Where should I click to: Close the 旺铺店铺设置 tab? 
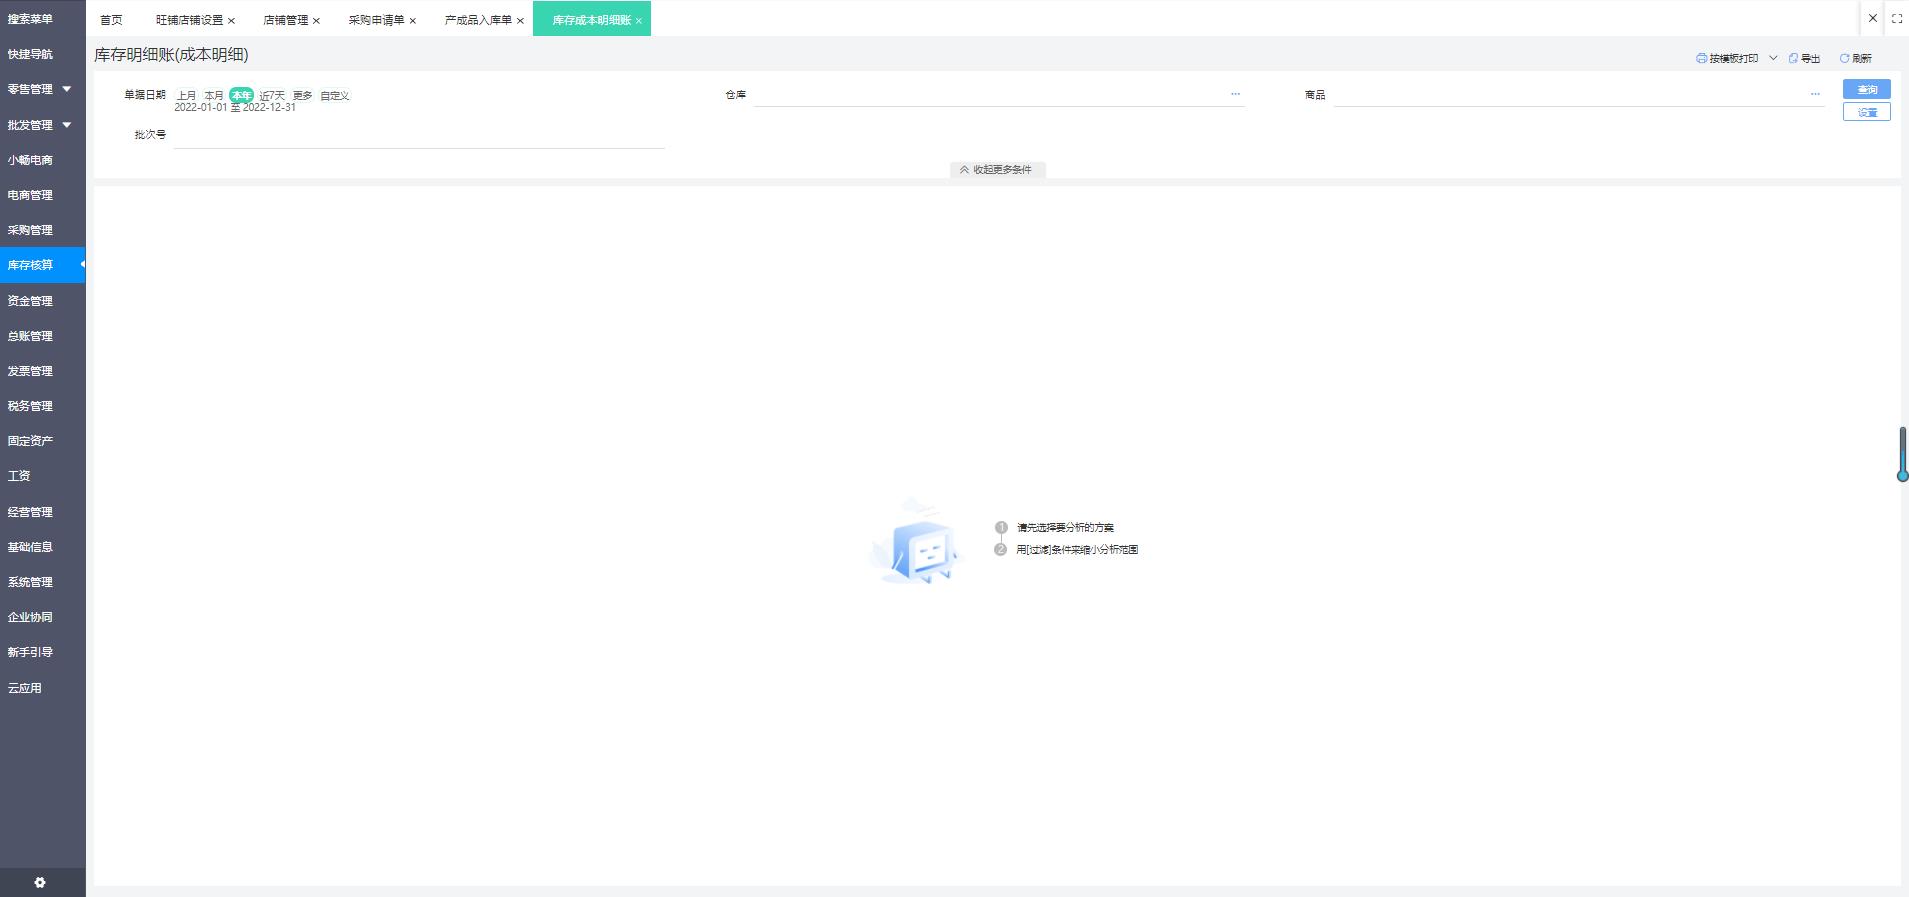231,20
